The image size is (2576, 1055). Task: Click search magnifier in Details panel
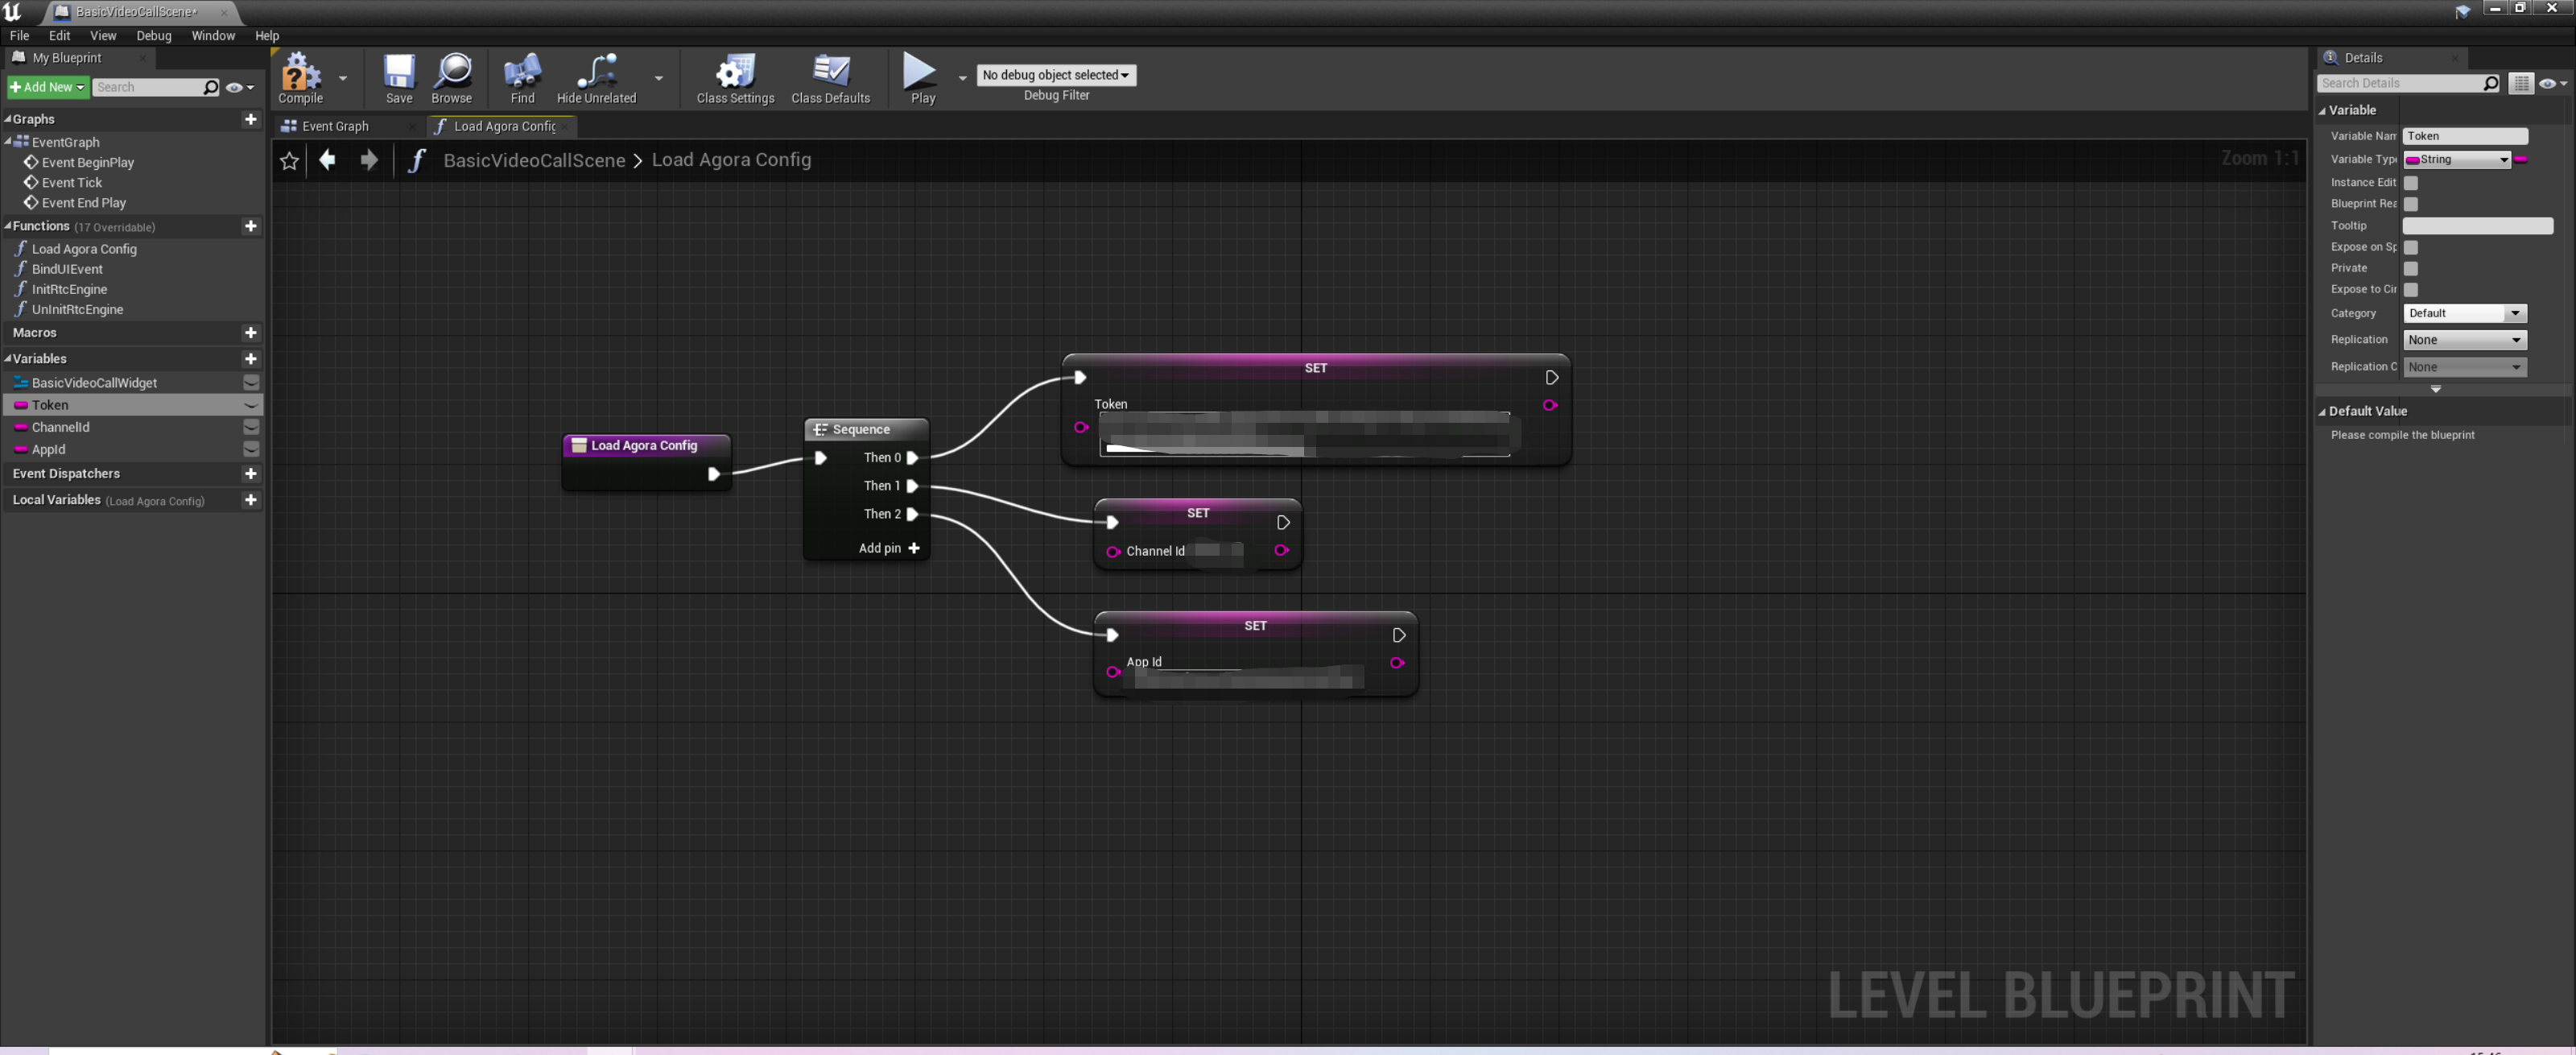coord(2490,83)
